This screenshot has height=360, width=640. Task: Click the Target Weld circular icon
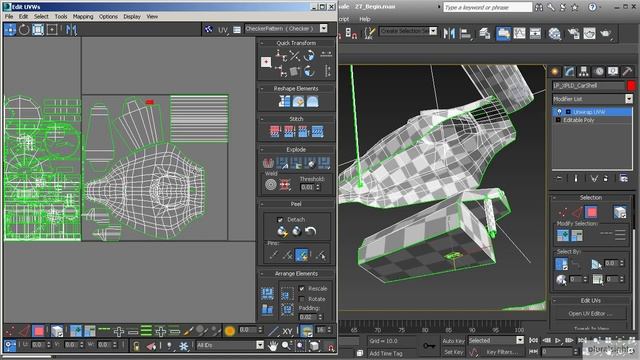coord(271,185)
